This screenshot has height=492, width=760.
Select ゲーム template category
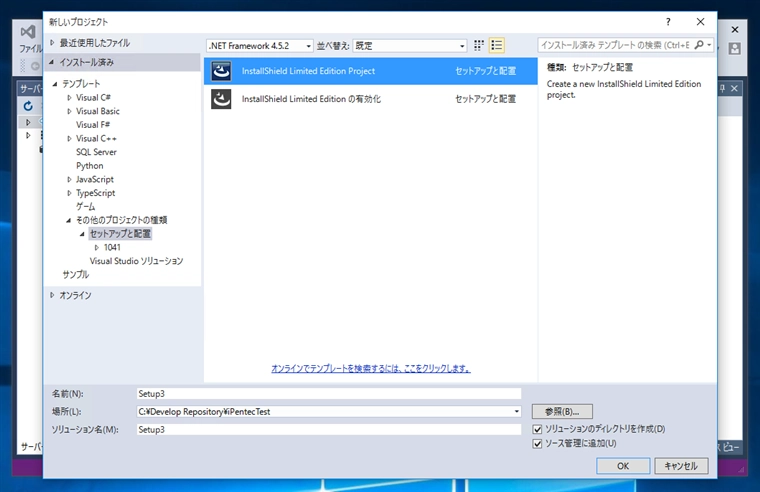(85, 206)
